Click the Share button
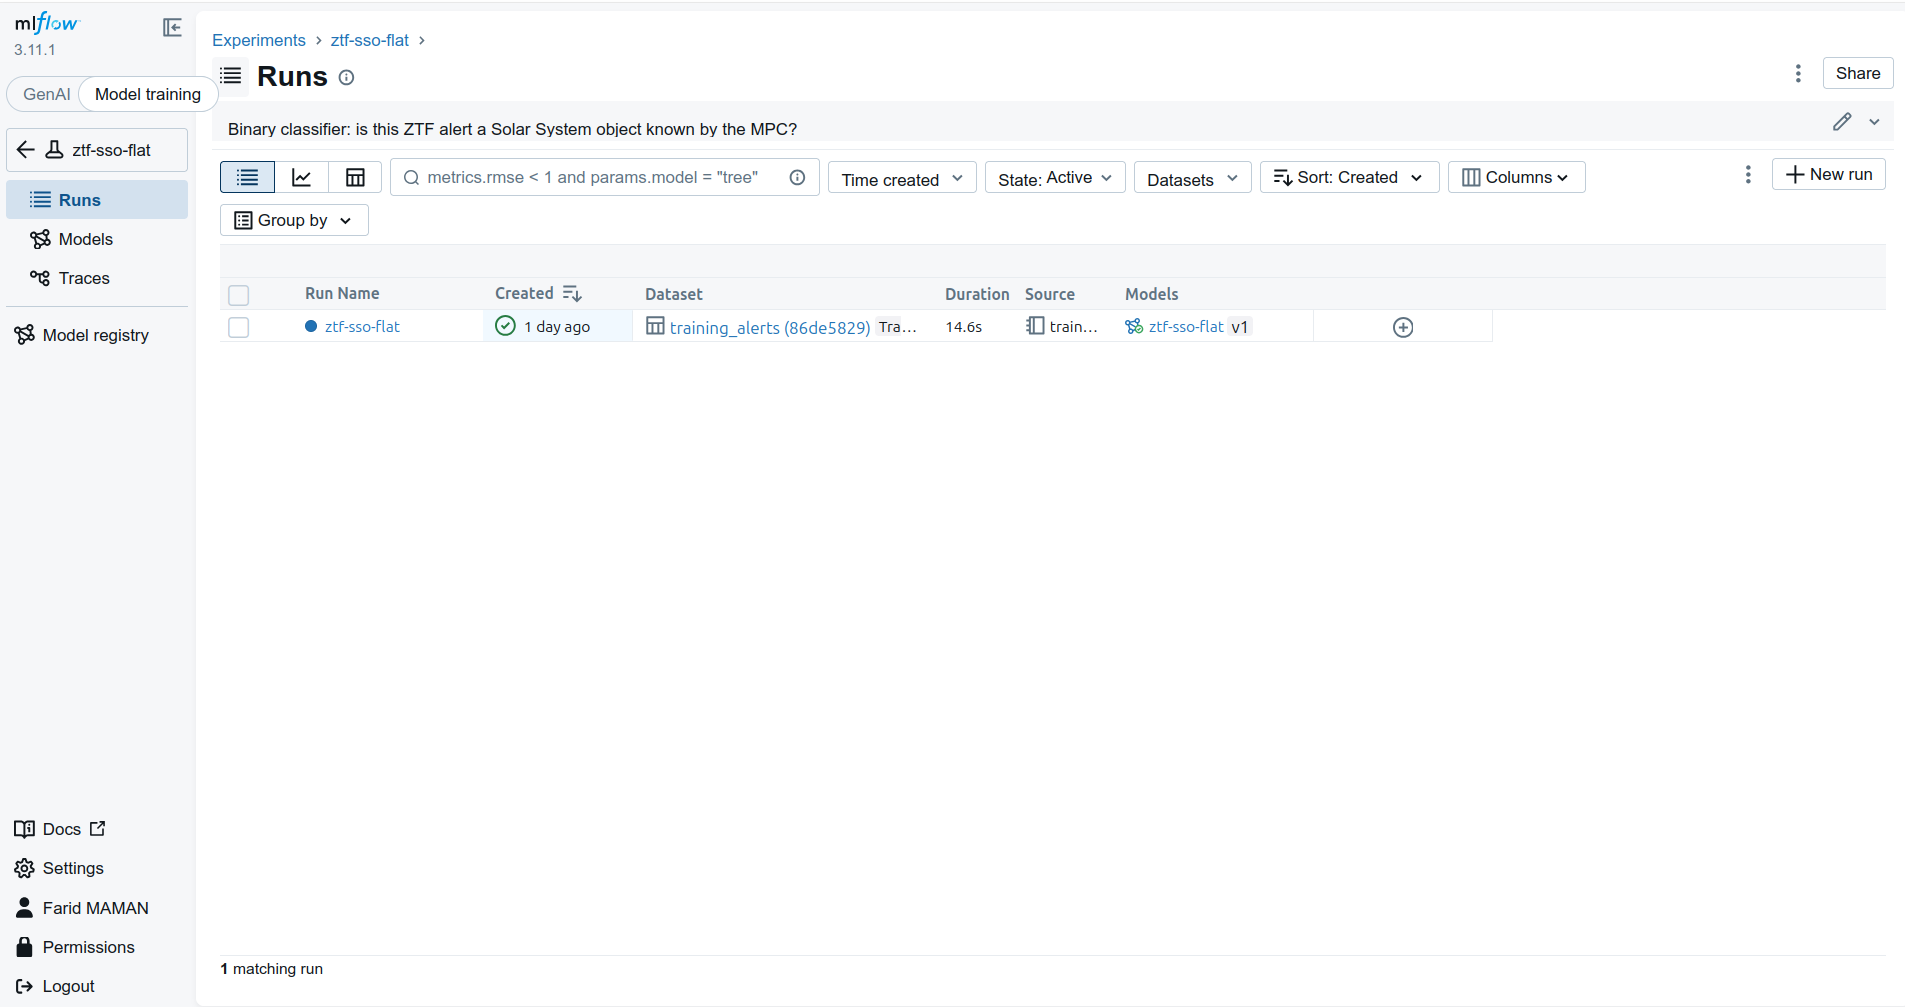The width and height of the screenshot is (1905, 1007). pyautogui.click(x=1858, y=73)
